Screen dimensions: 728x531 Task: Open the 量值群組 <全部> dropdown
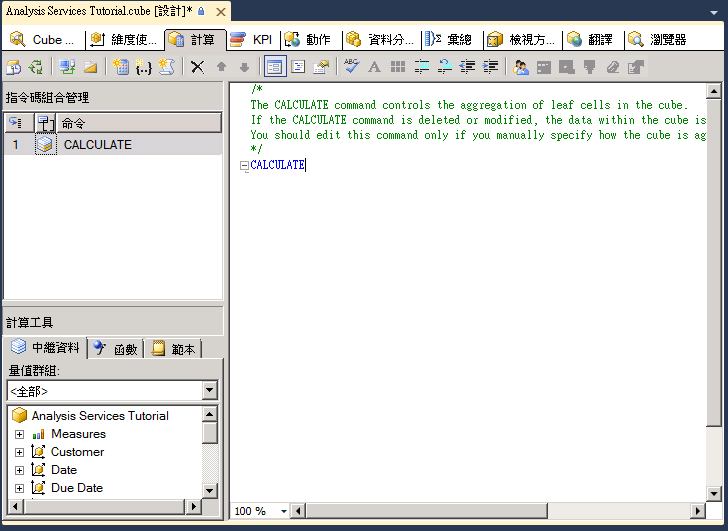click(x=209, y=391)
